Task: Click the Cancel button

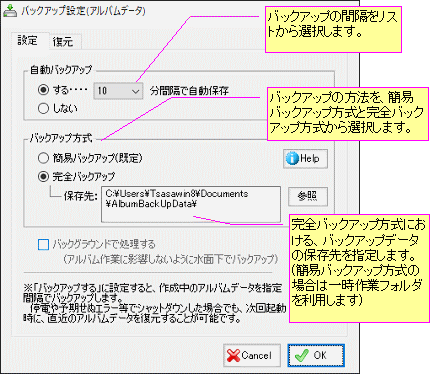Action: (252, 355)
